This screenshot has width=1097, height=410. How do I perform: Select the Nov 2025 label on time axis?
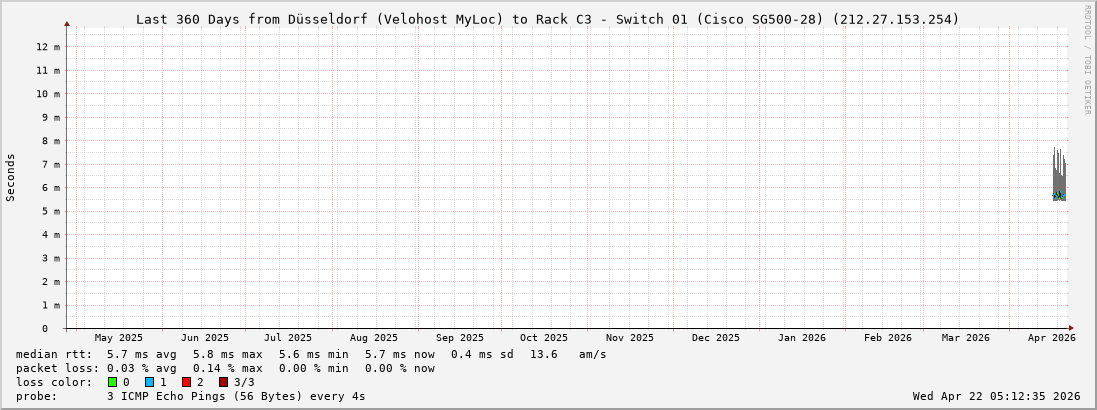tap(630, 338)
